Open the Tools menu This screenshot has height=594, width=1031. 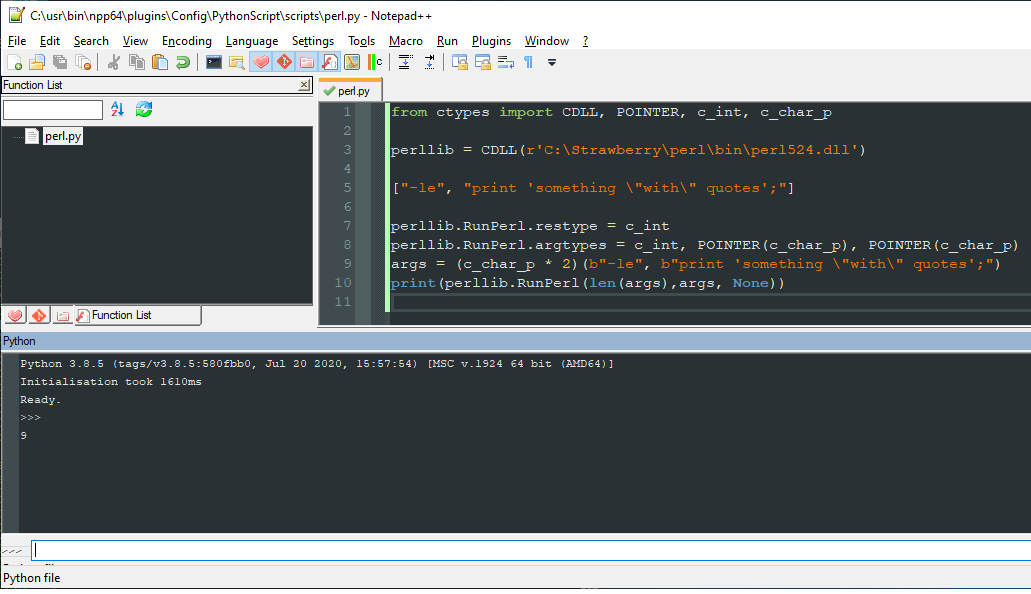pyautogui.click(x=362, y=41)
